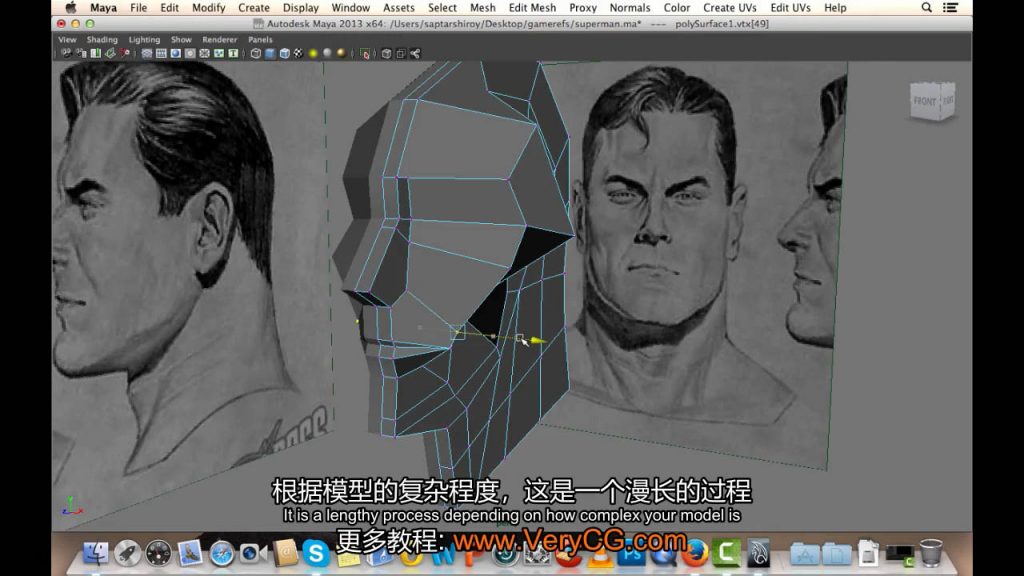This screenshot has height=576, width=1024.
Task: Click the X-Ray Joints icon
Action: click(415, 54)
